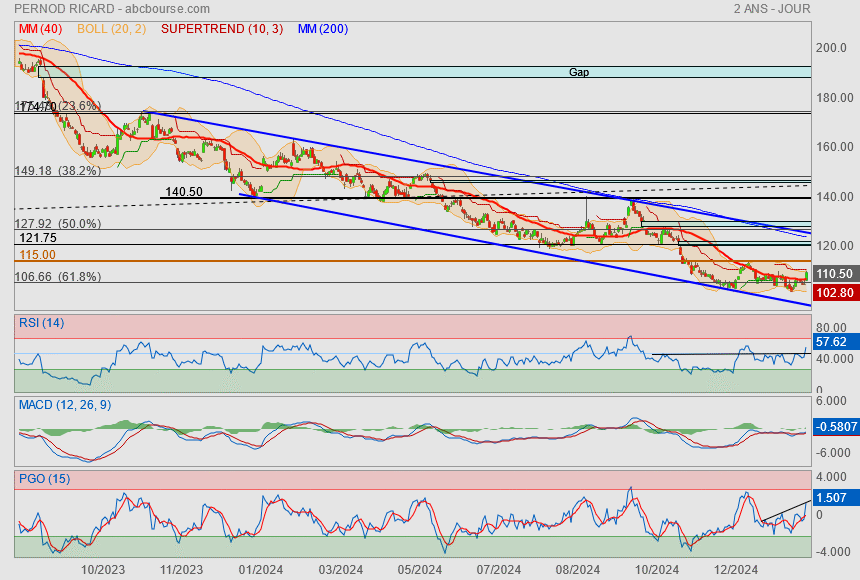Screen dimensions: 860x580
Task: Select the MM (40) legend label
Action: (x=41, y=29)
